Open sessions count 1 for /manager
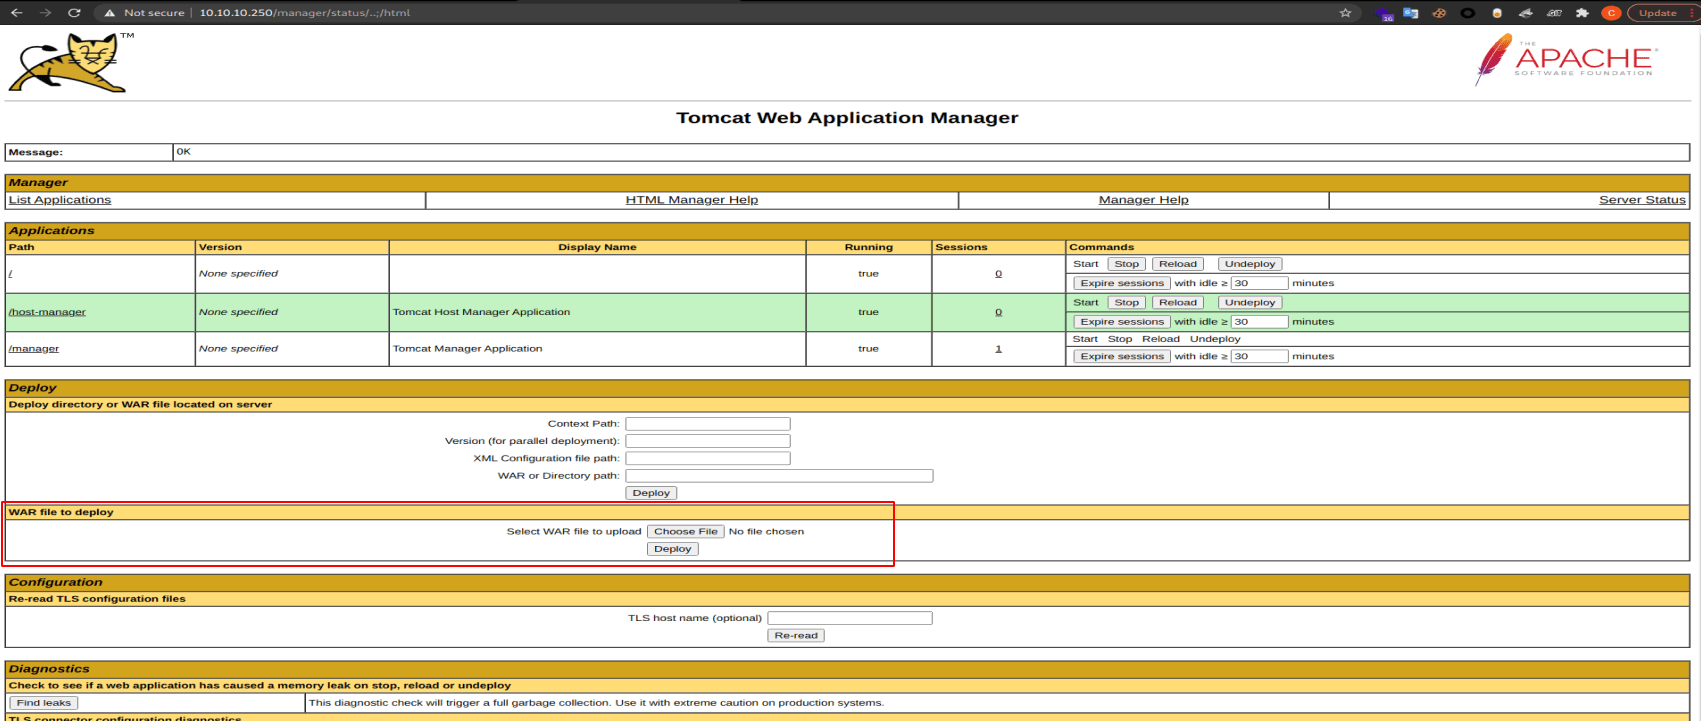This screenshot has height=721, width=1701. (998, 349)
